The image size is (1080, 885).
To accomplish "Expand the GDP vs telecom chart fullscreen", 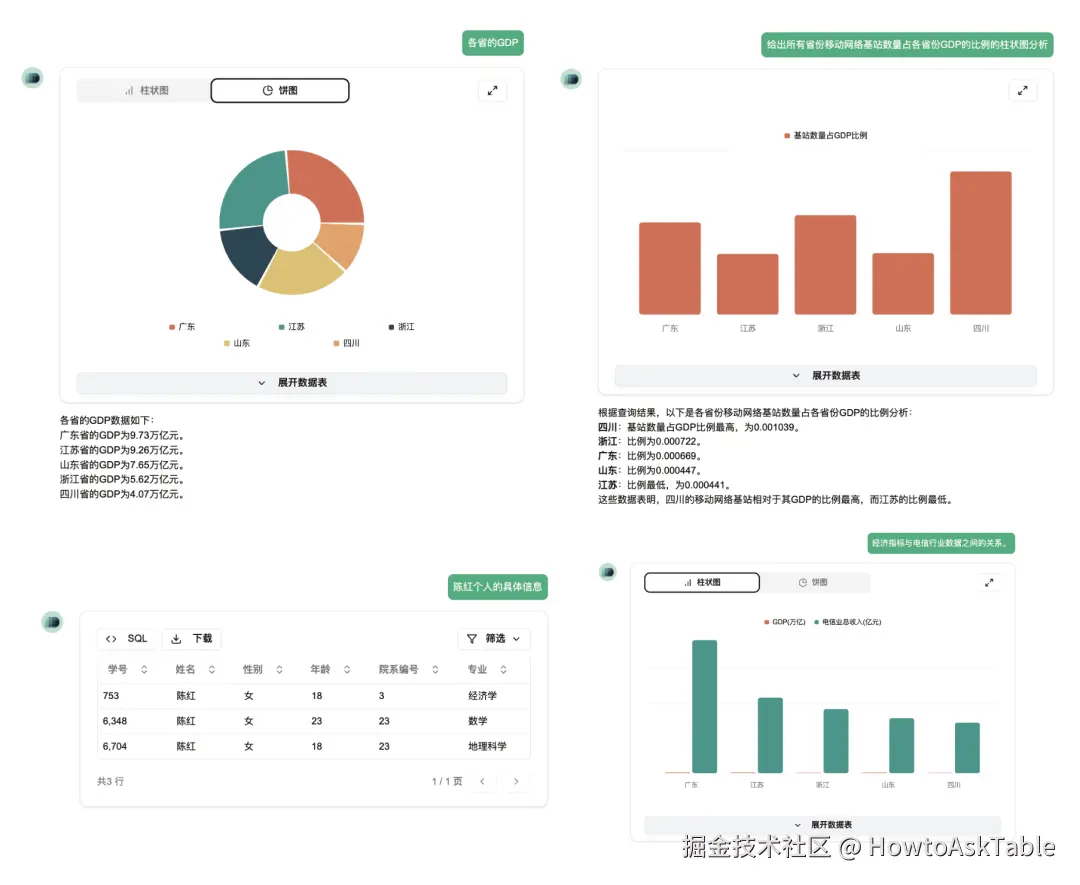I will pyautogui.click(x=989, y=583).
